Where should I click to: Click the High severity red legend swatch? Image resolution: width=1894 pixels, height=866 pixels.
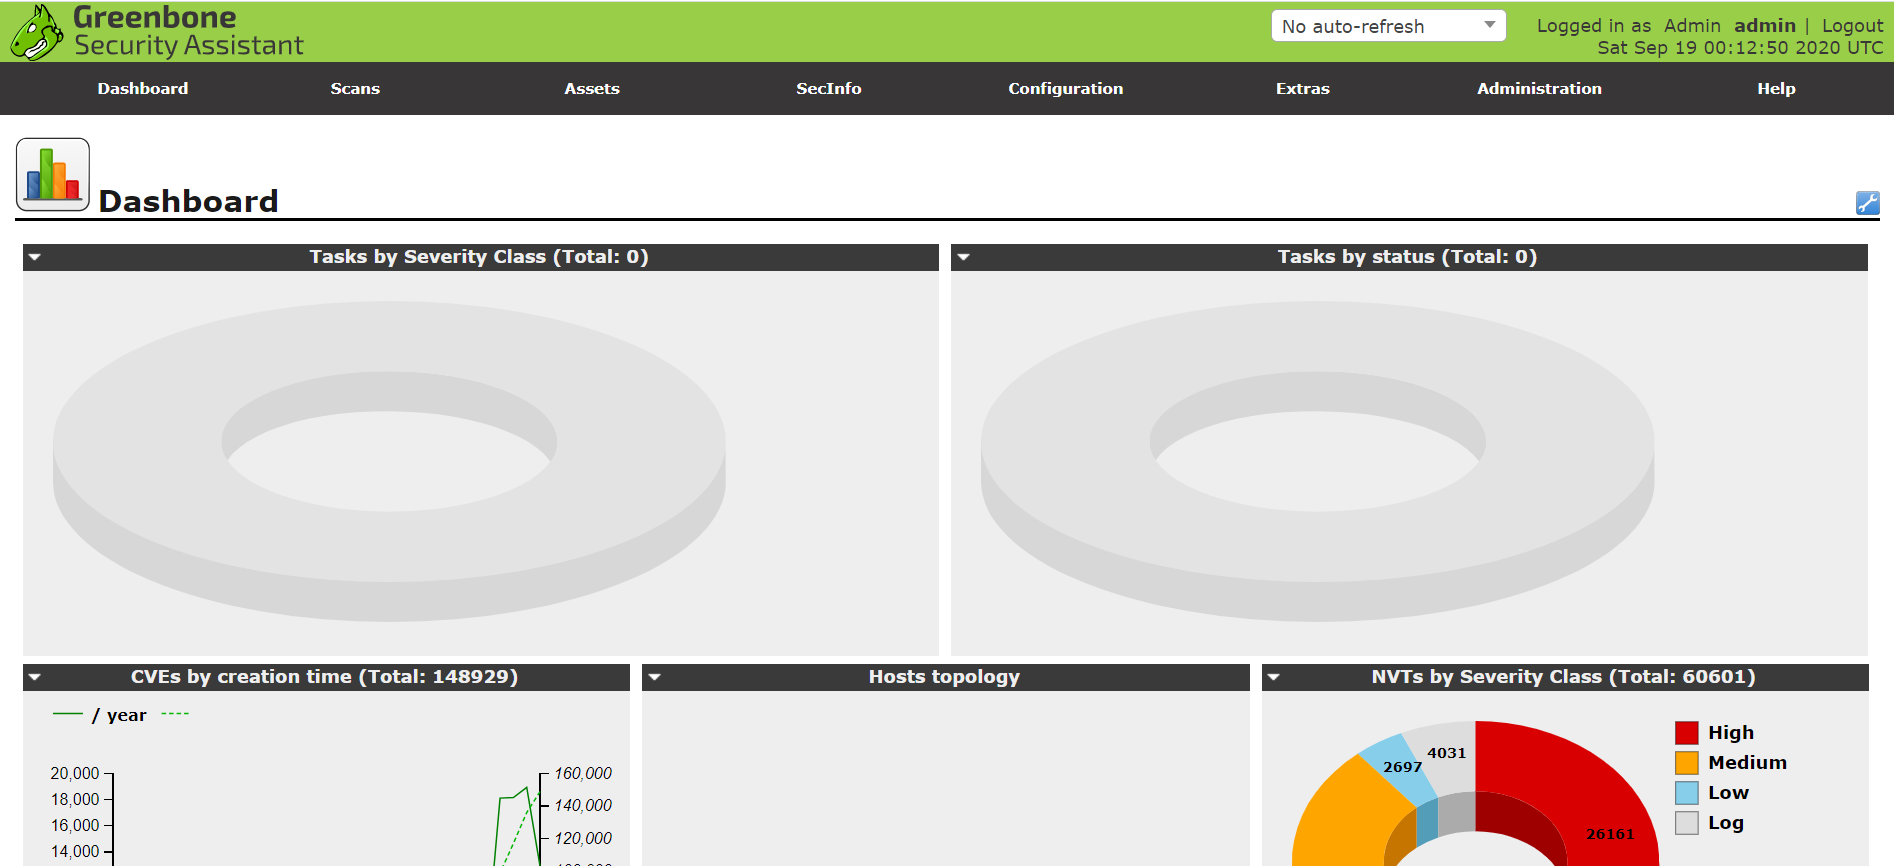coord(1687,733)
